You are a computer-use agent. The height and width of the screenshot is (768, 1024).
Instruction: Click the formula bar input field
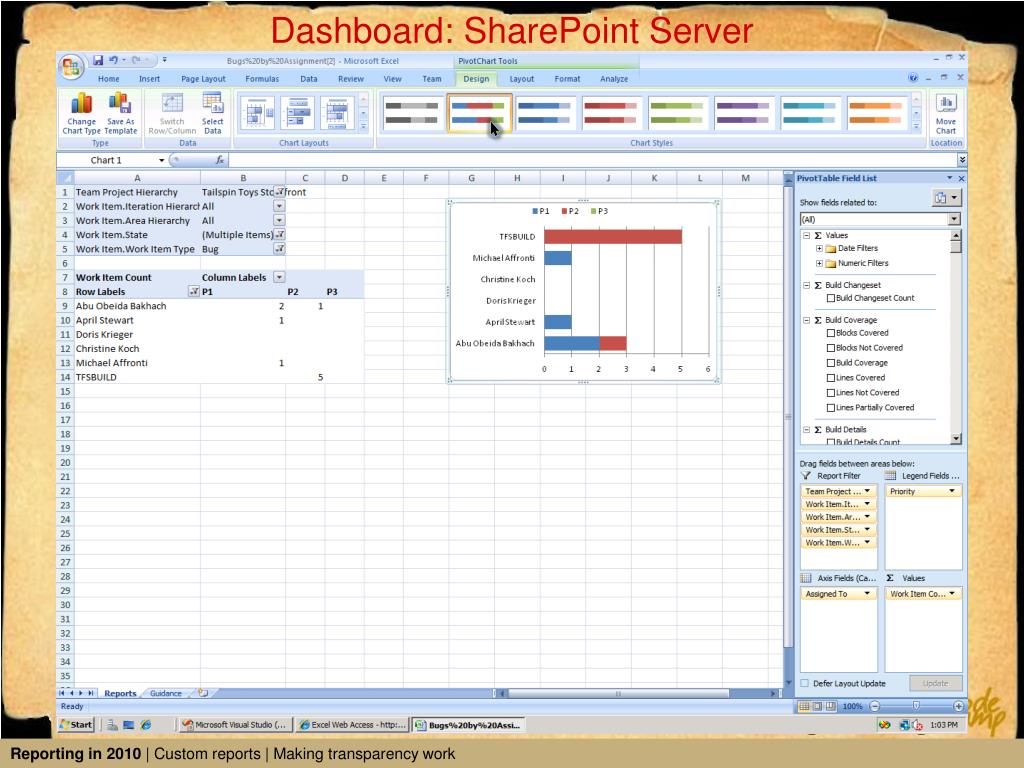pyautogui.click(x=593, y=160)
